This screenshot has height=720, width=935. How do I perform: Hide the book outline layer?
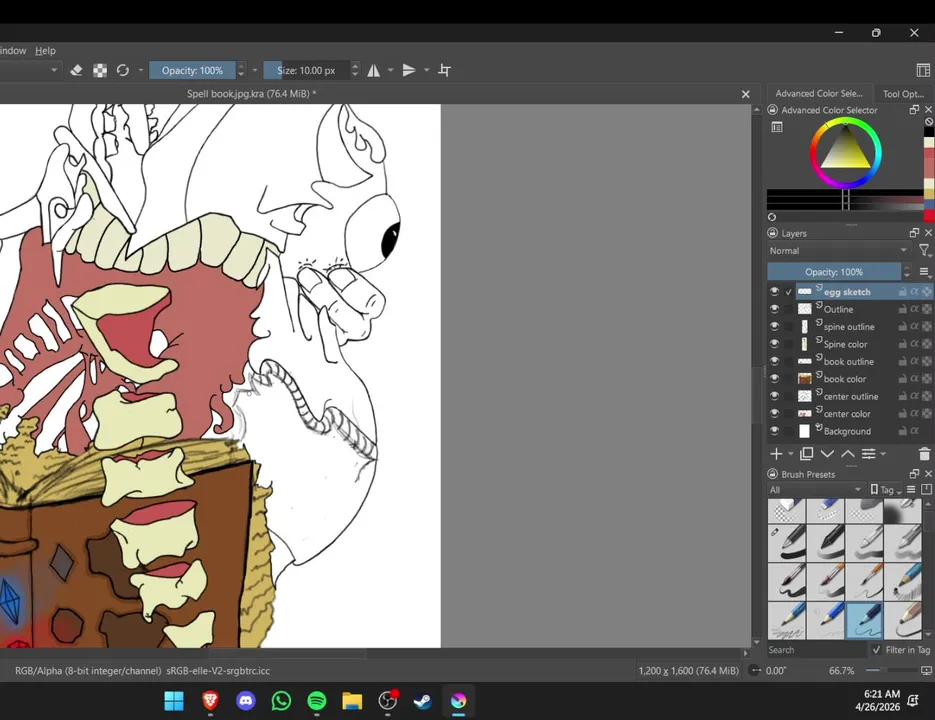pyautogui.click(x=774, y=361)
